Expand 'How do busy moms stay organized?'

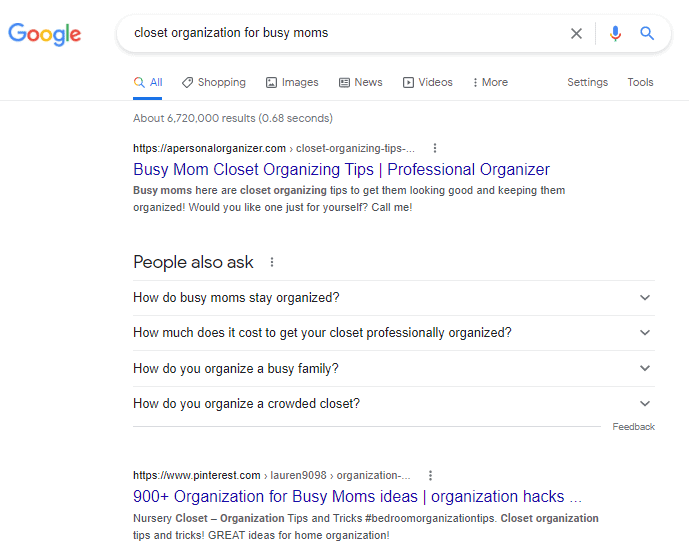(394, 297)
